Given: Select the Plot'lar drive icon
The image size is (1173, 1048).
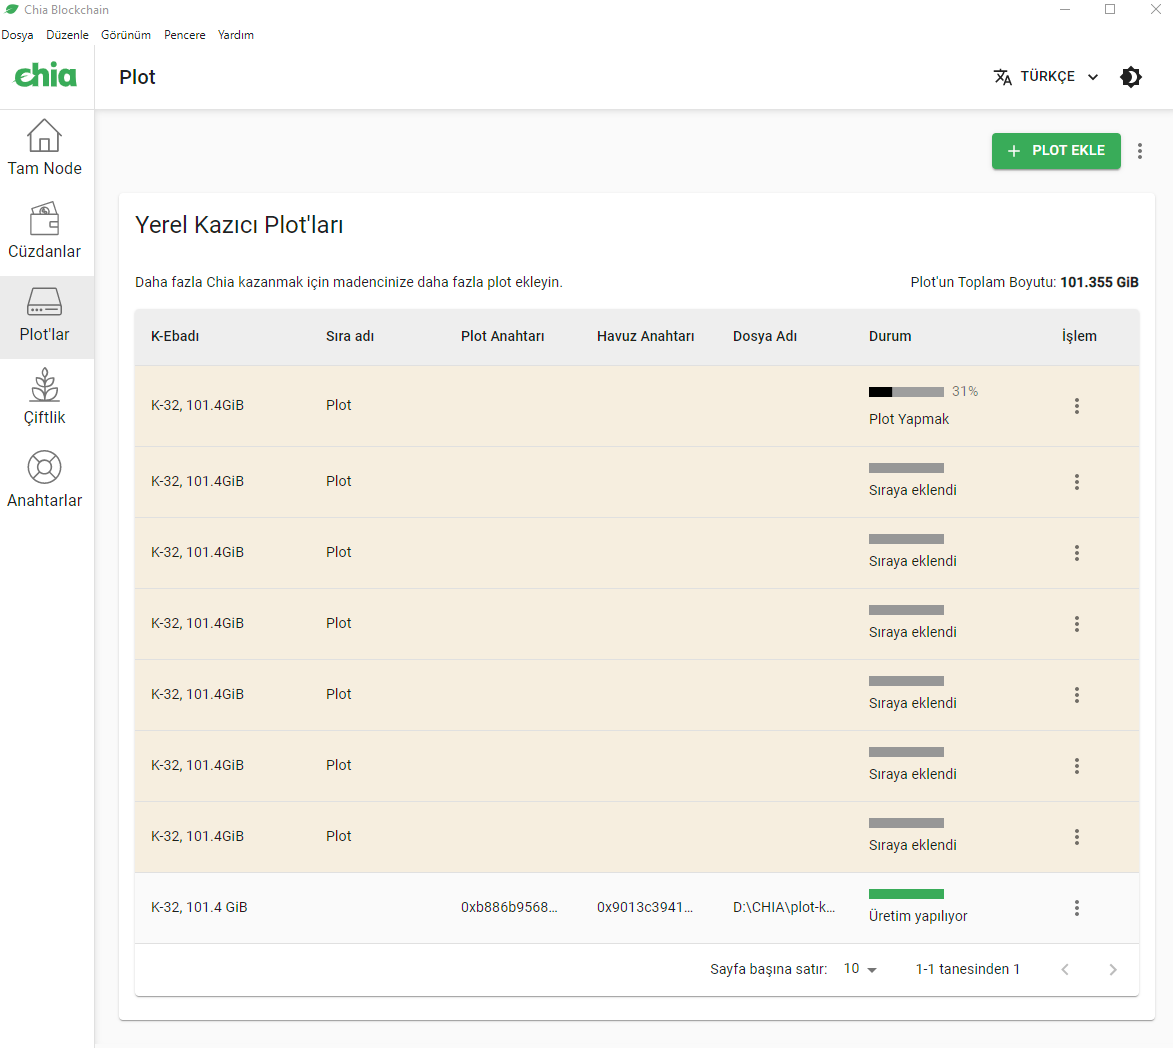Looking at the screenshot, I should [x=45, y=302].
